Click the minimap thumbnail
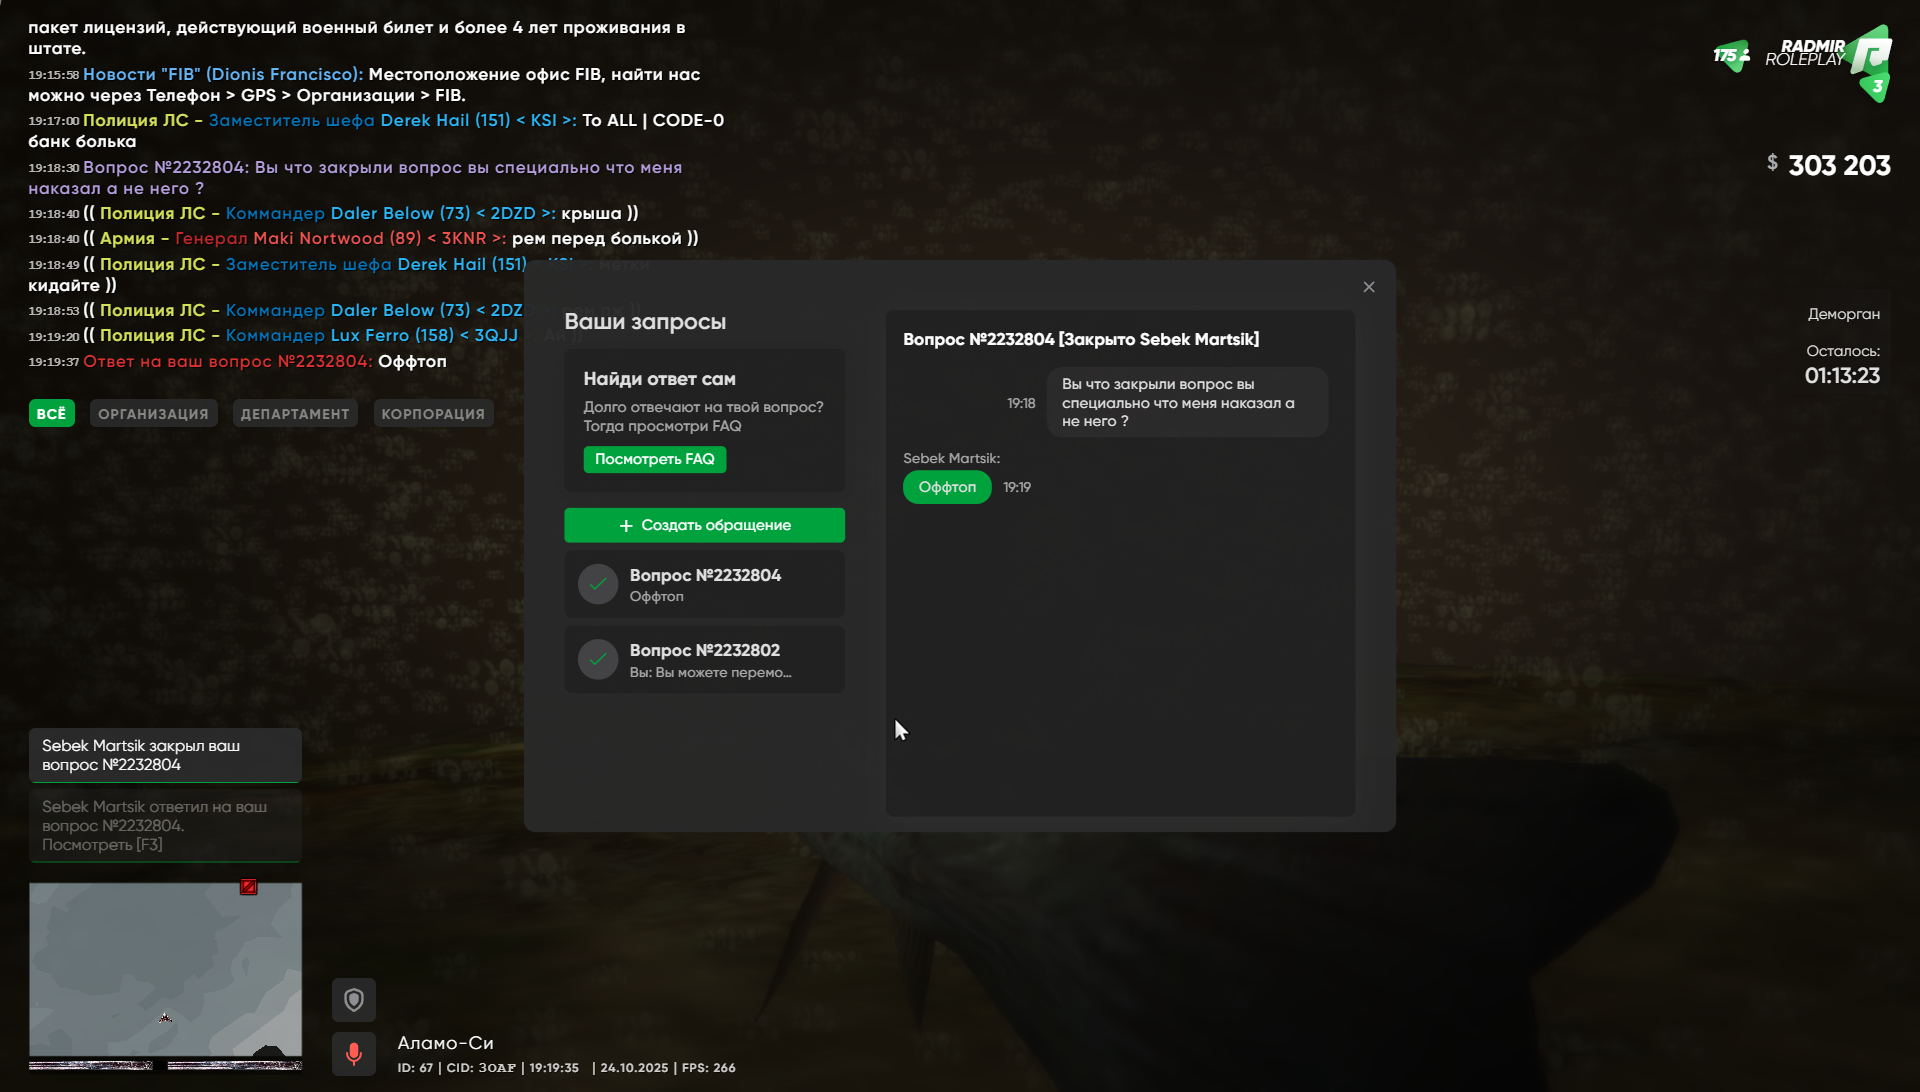1920x1092 pixels. click(x=165, y=975)
